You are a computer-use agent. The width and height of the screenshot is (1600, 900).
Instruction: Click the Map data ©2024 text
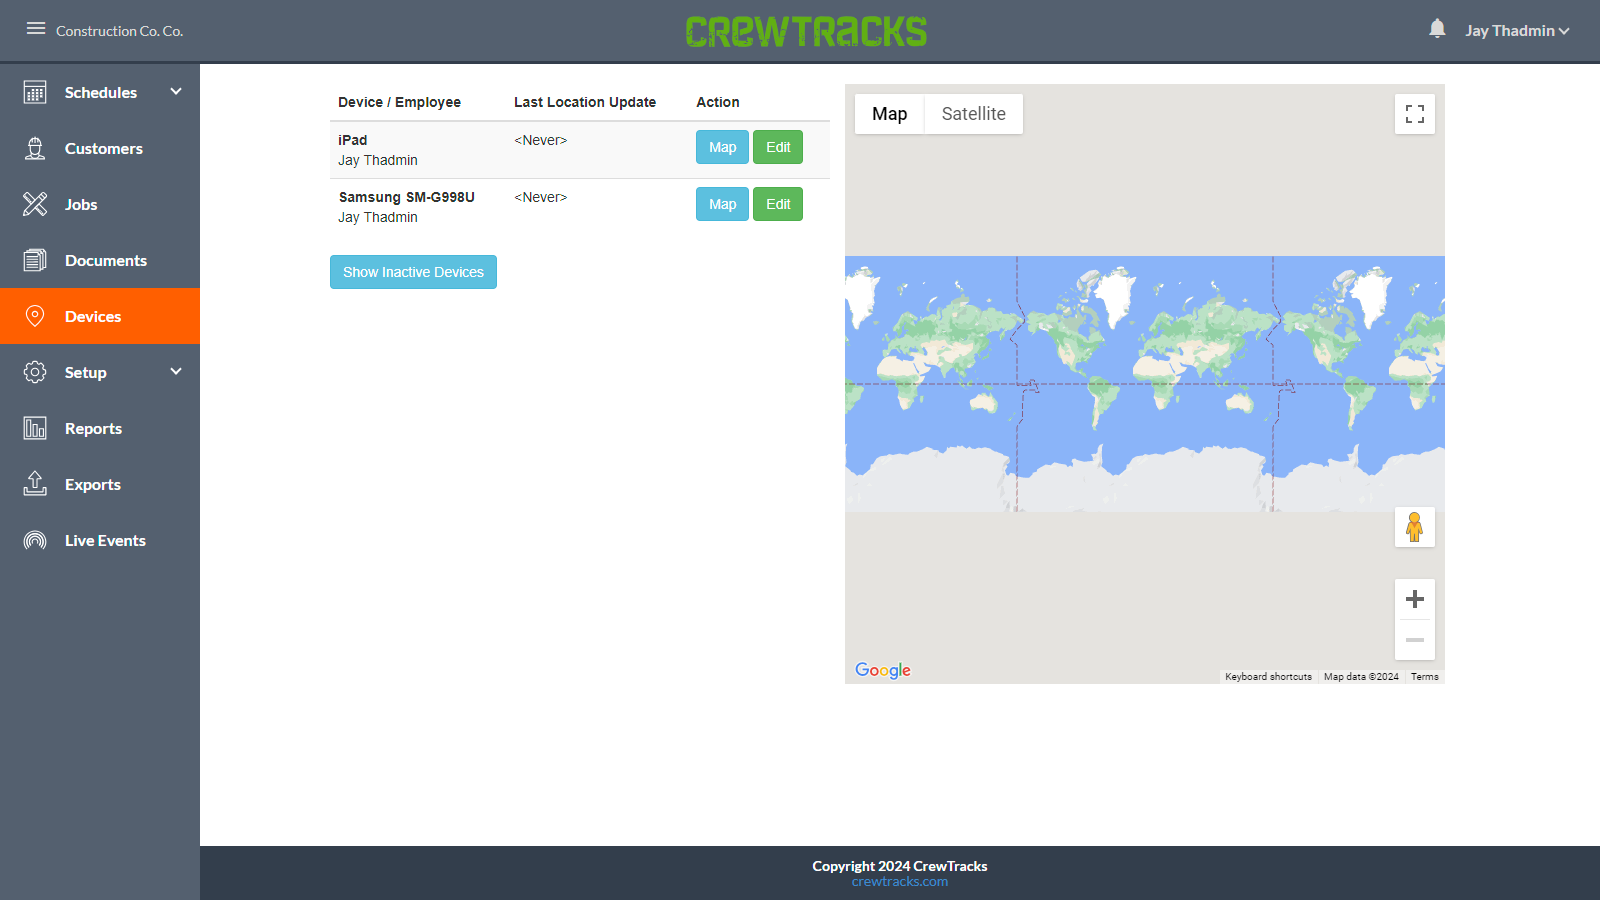click(x=1361, y=677)
